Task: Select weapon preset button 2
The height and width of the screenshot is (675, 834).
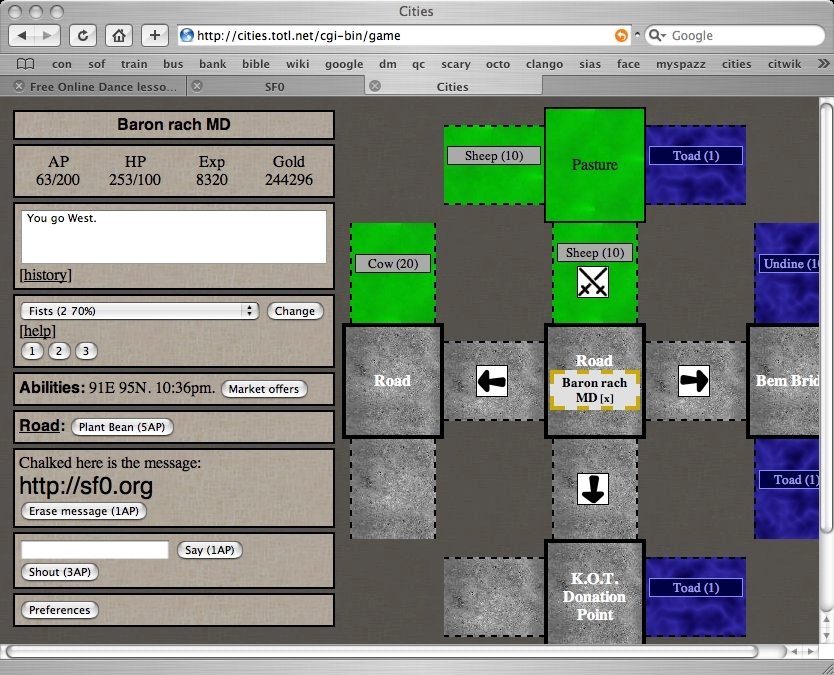Action: [59, 351]
